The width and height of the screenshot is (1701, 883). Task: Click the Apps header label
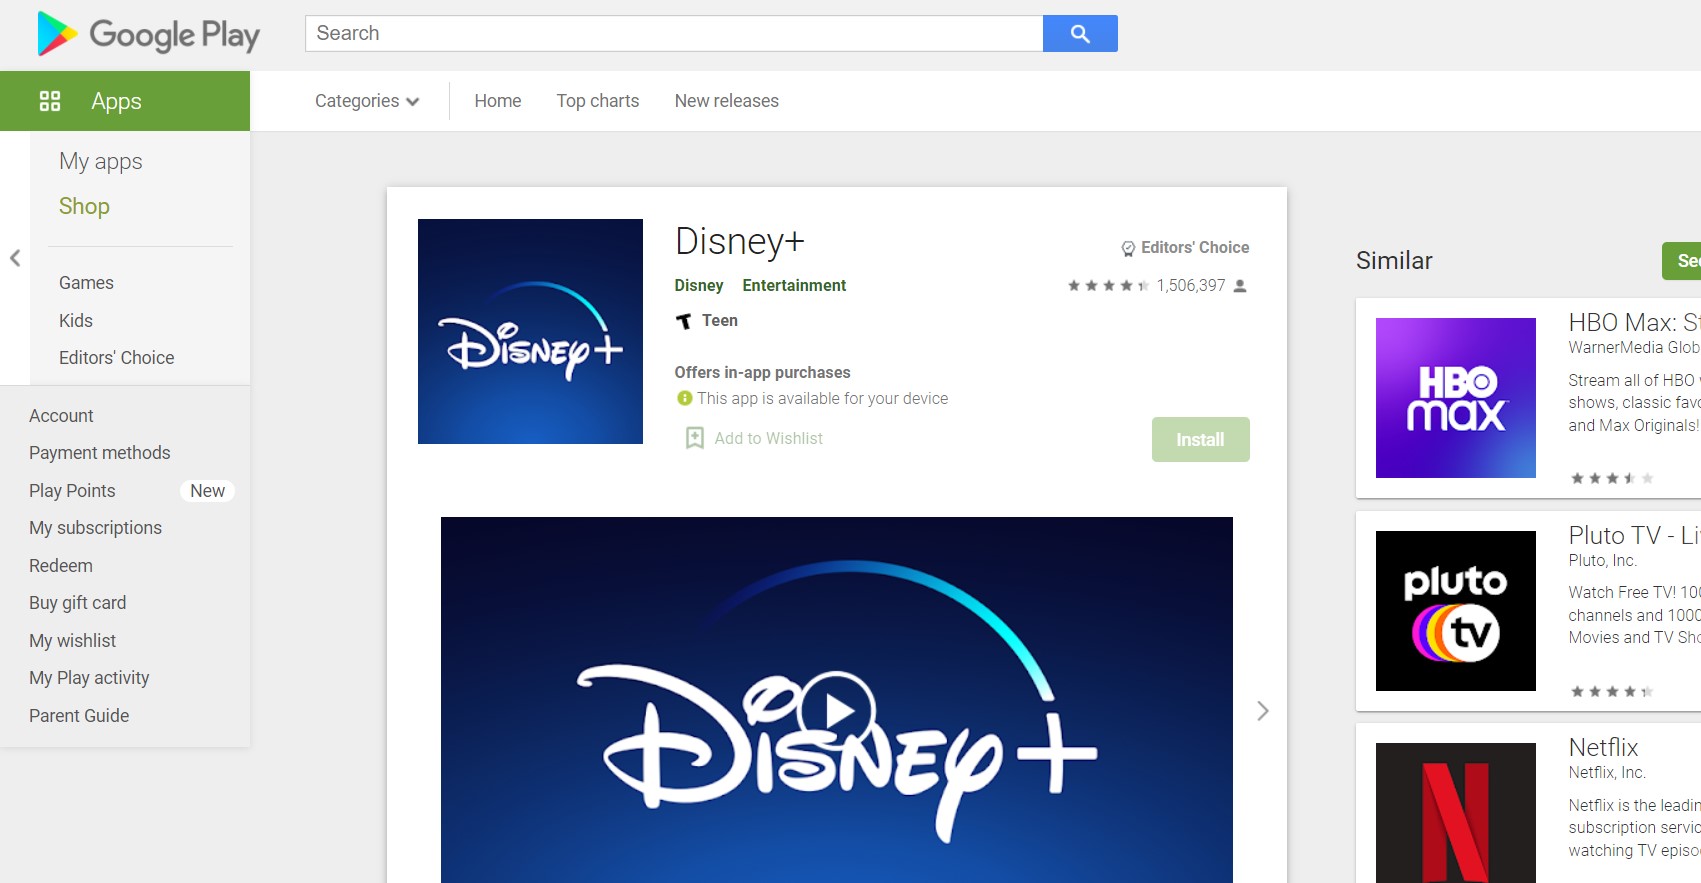pos(116,101)
